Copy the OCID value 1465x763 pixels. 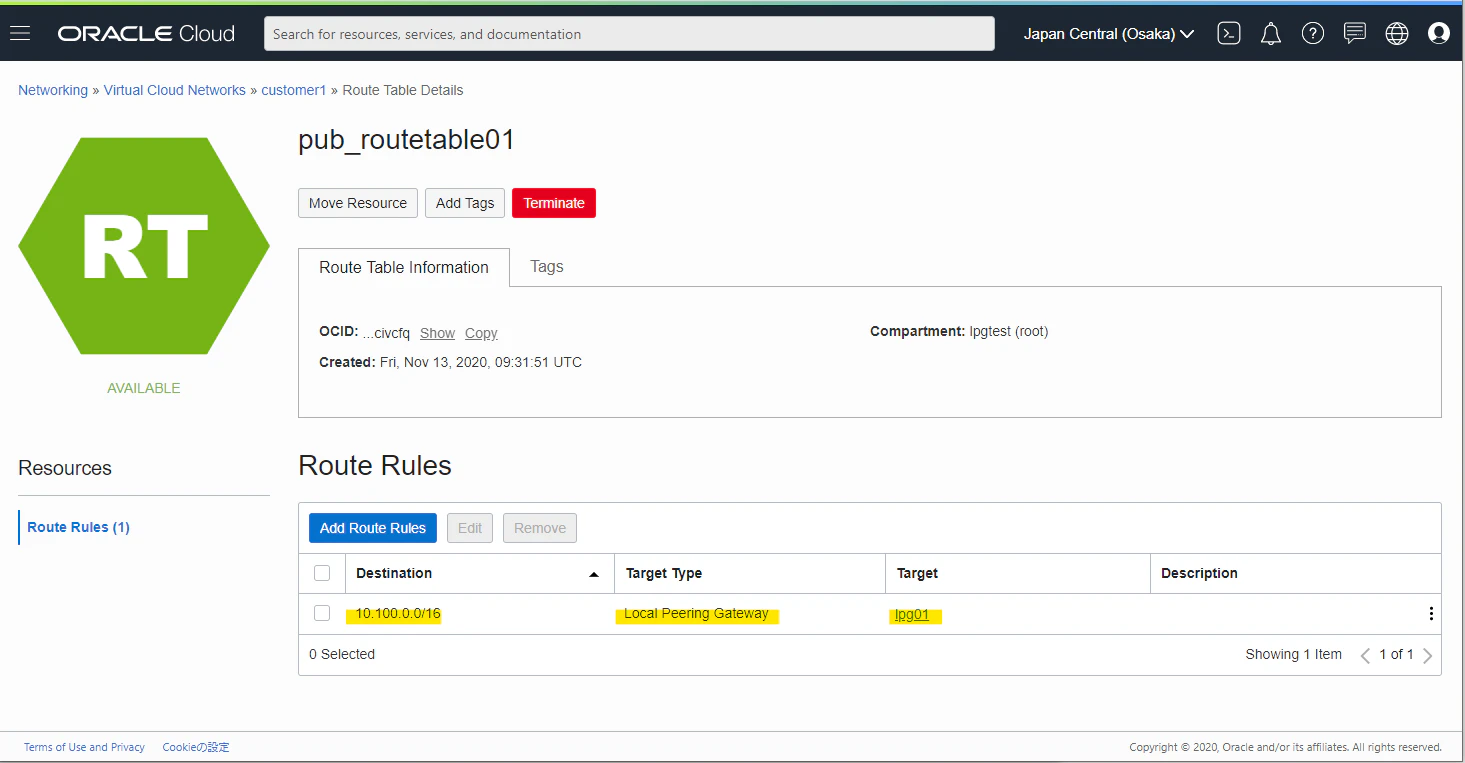(481, 333)
